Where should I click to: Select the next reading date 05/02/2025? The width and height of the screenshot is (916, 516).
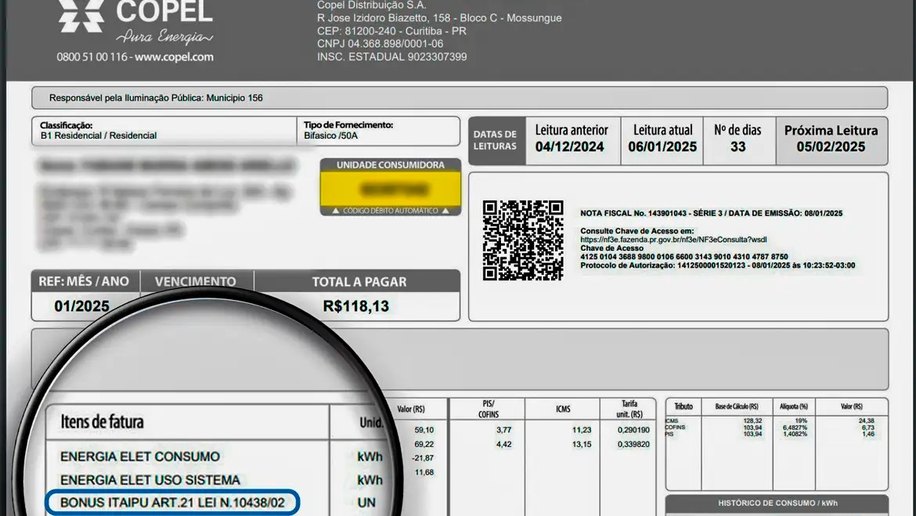click(831, 147)
